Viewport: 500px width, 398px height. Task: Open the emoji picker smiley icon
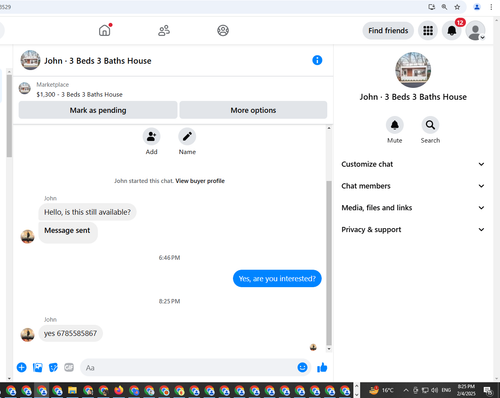click(x=302, y=367)
